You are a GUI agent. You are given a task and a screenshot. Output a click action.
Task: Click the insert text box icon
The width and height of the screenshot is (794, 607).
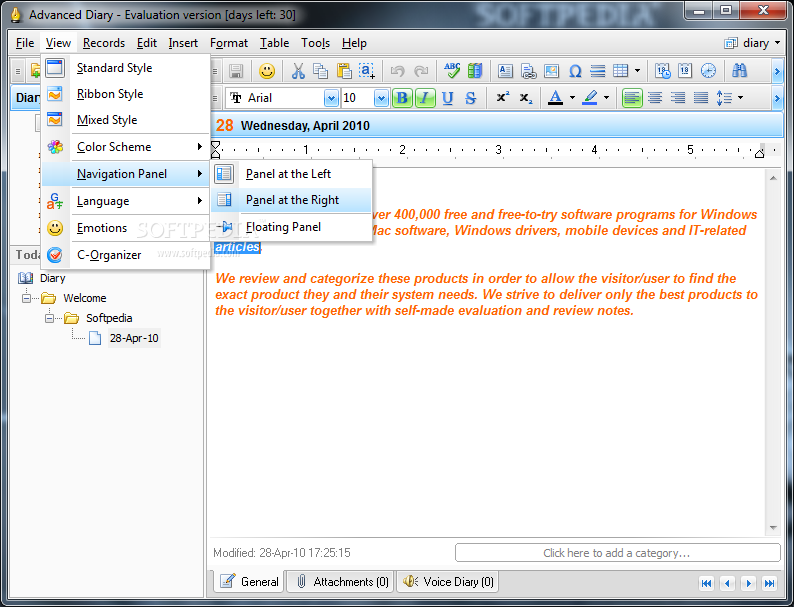coord(505,71)
